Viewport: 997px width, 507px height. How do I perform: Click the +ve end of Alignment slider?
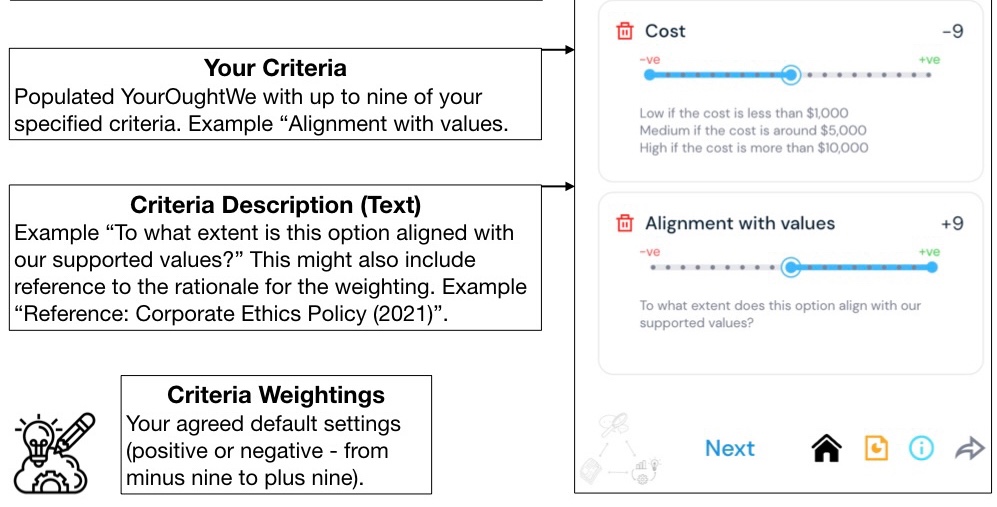(x=931, y=267)
